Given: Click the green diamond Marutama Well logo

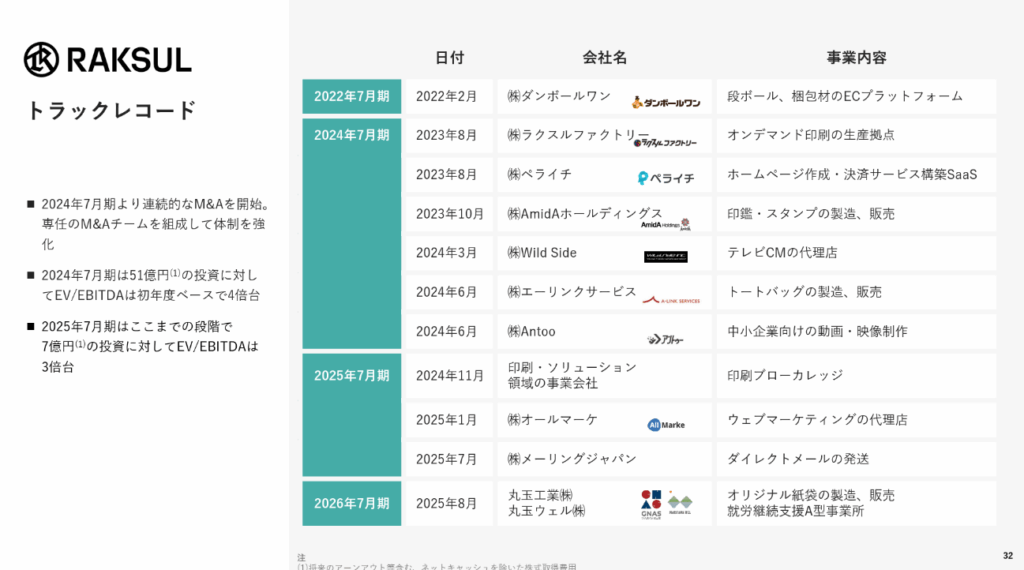Looking at the screenshot, I should (x=680, y=503).
